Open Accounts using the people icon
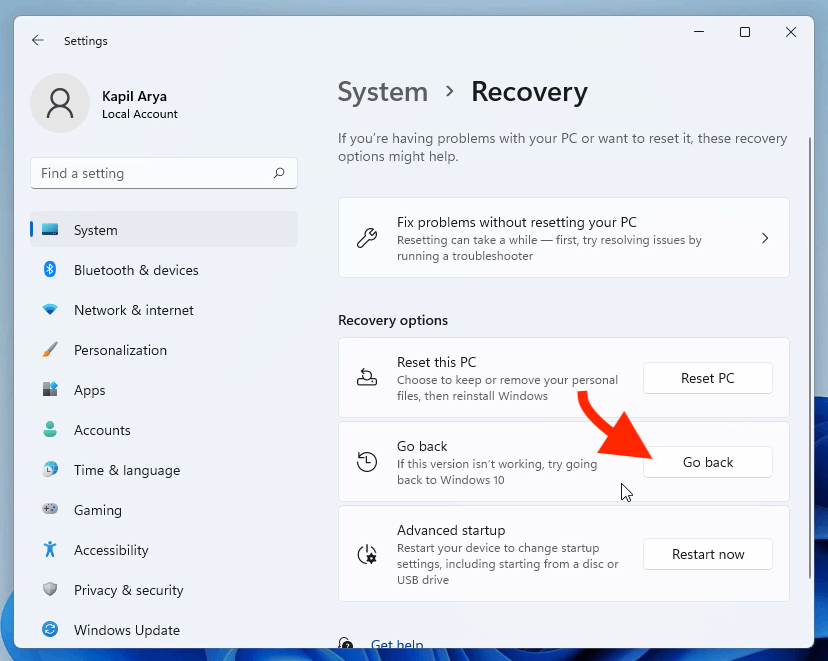Viewport: 828px width, 661px height. tap(50, 430)
